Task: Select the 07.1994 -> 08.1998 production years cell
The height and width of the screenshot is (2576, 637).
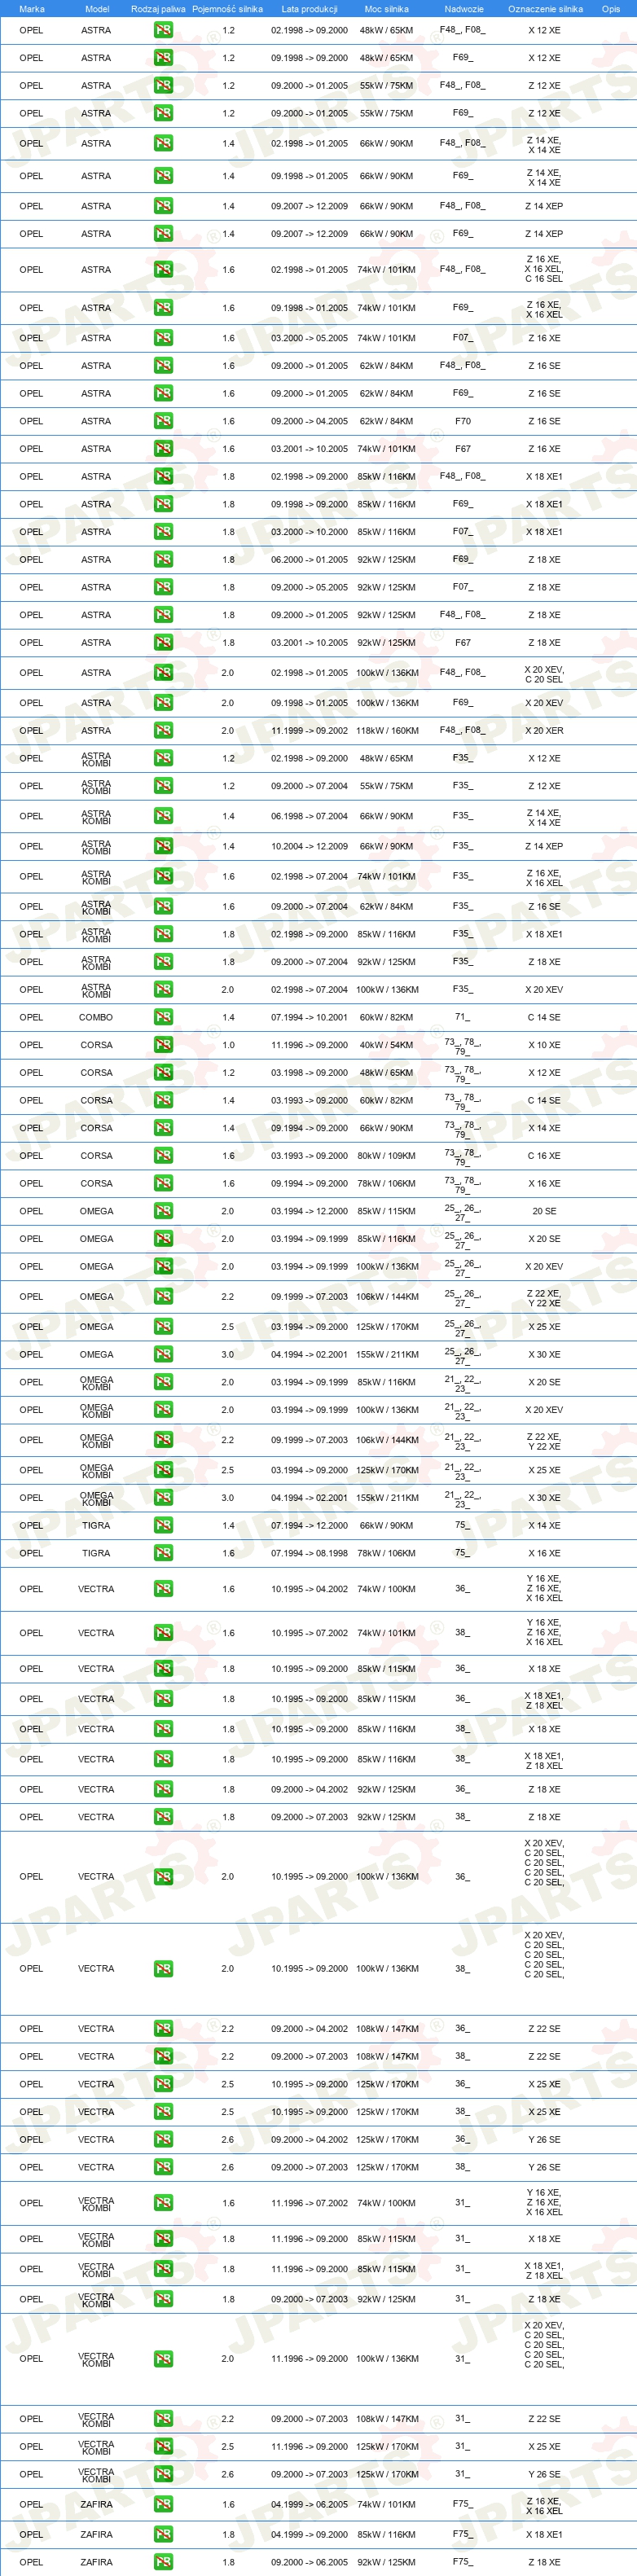Action: 309,1553
